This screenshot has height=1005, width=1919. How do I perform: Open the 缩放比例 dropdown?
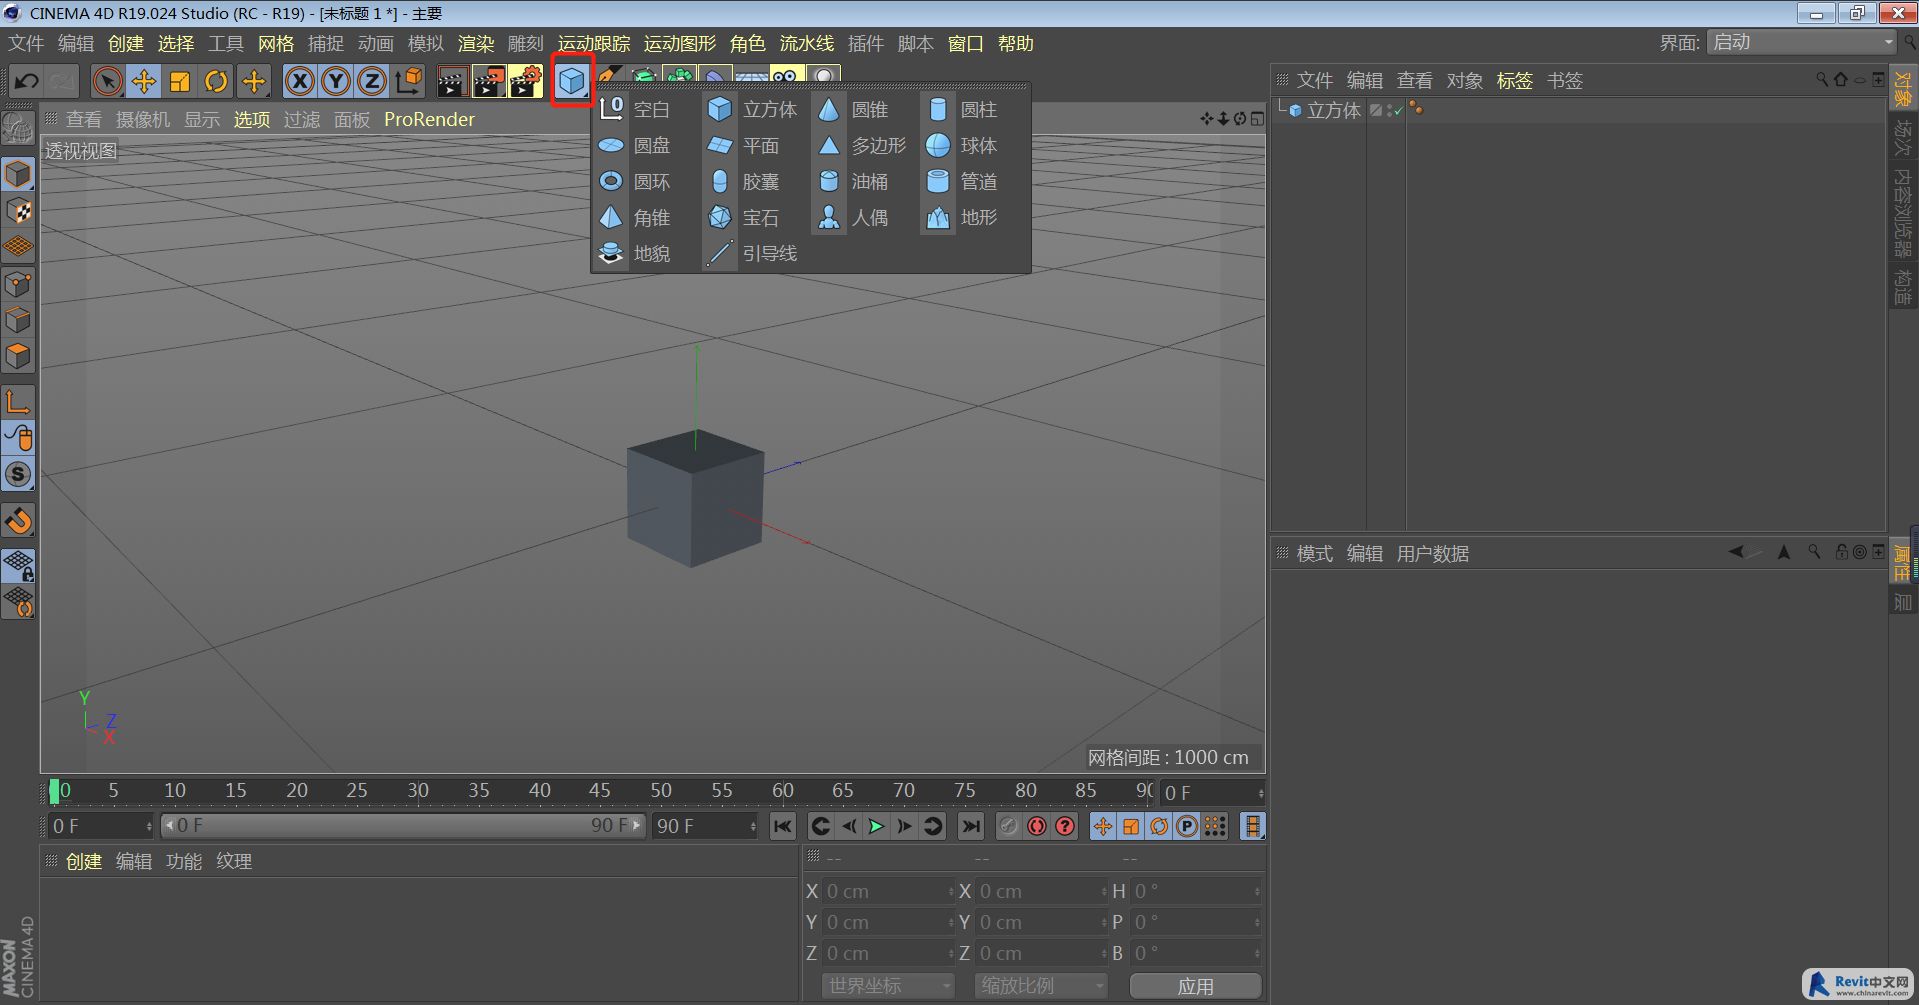coord(1041,986)
